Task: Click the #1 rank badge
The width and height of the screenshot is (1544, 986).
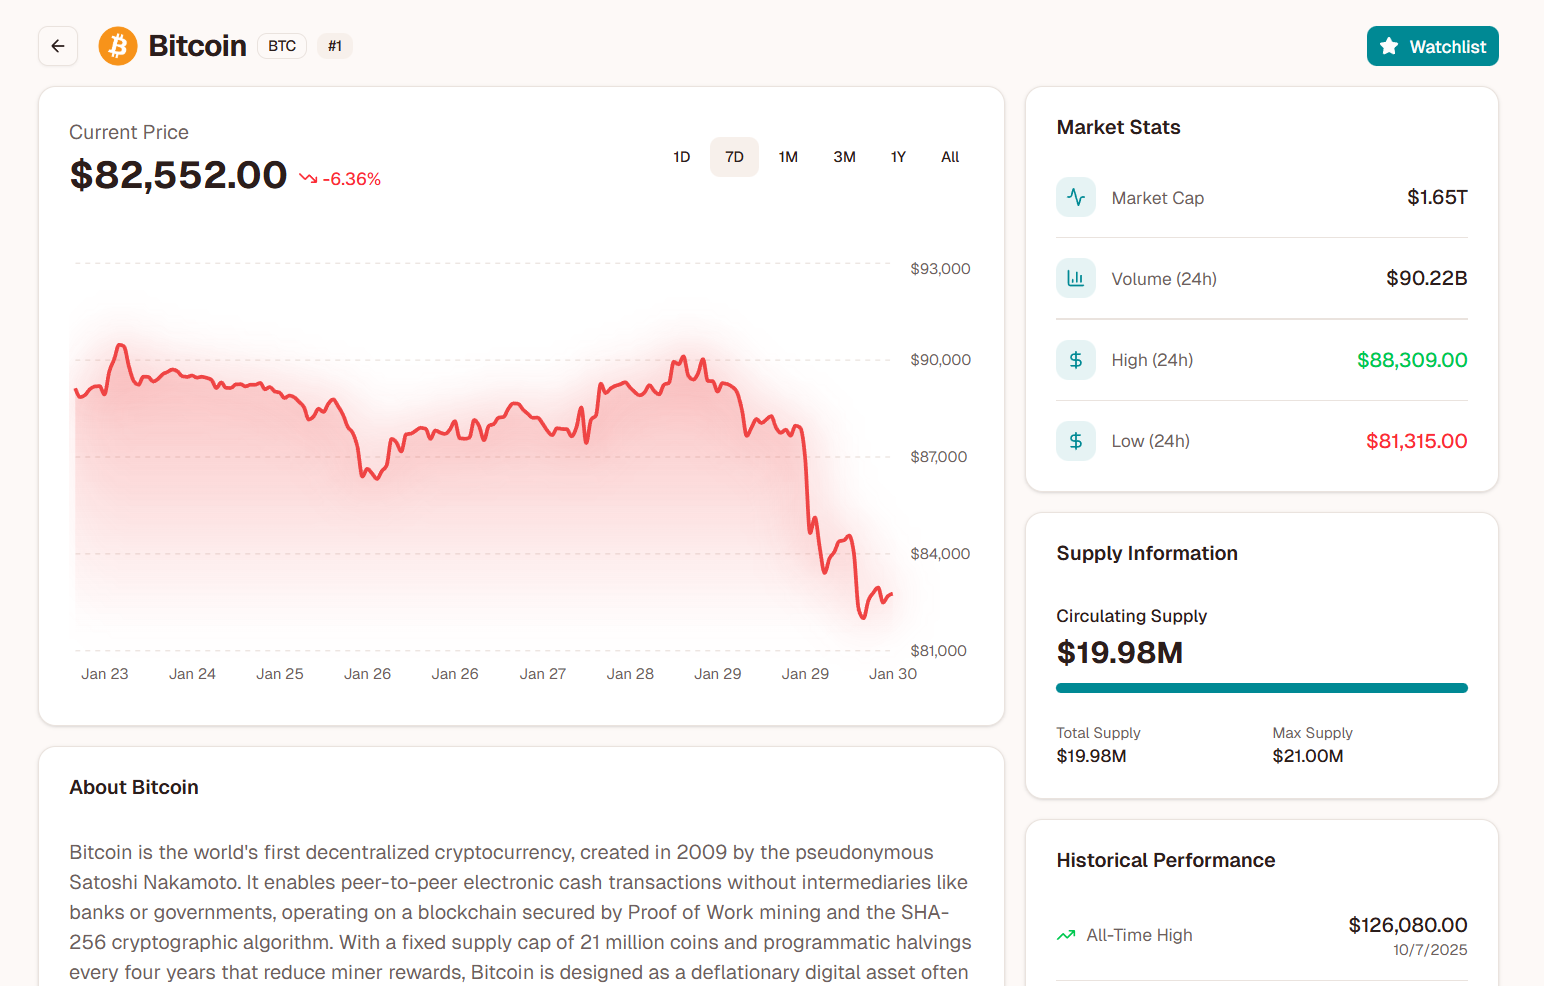Action: [x=335, y=46]
